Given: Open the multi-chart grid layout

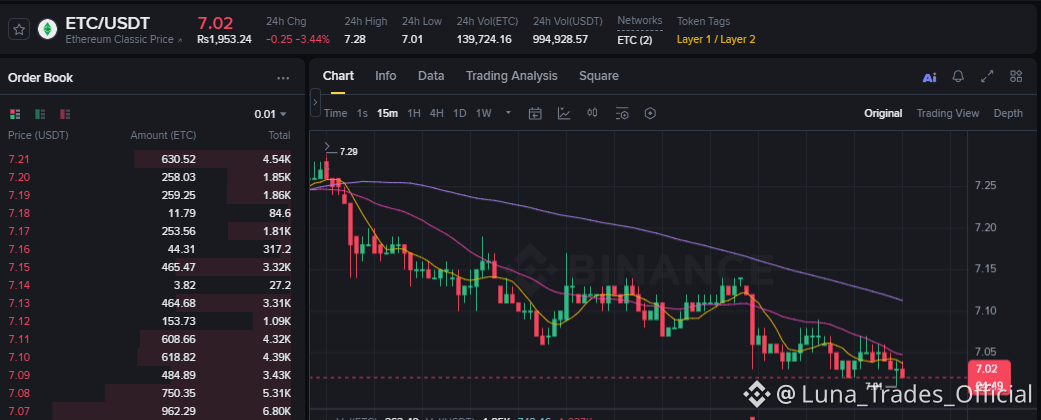Looking at the screenshot, I should point(1016,76).
